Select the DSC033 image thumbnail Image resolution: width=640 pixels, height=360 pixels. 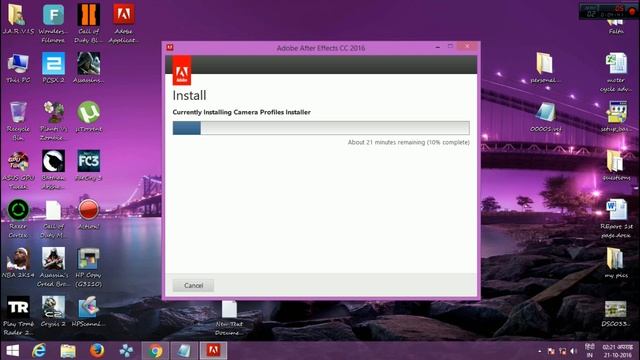click(616, 313)
